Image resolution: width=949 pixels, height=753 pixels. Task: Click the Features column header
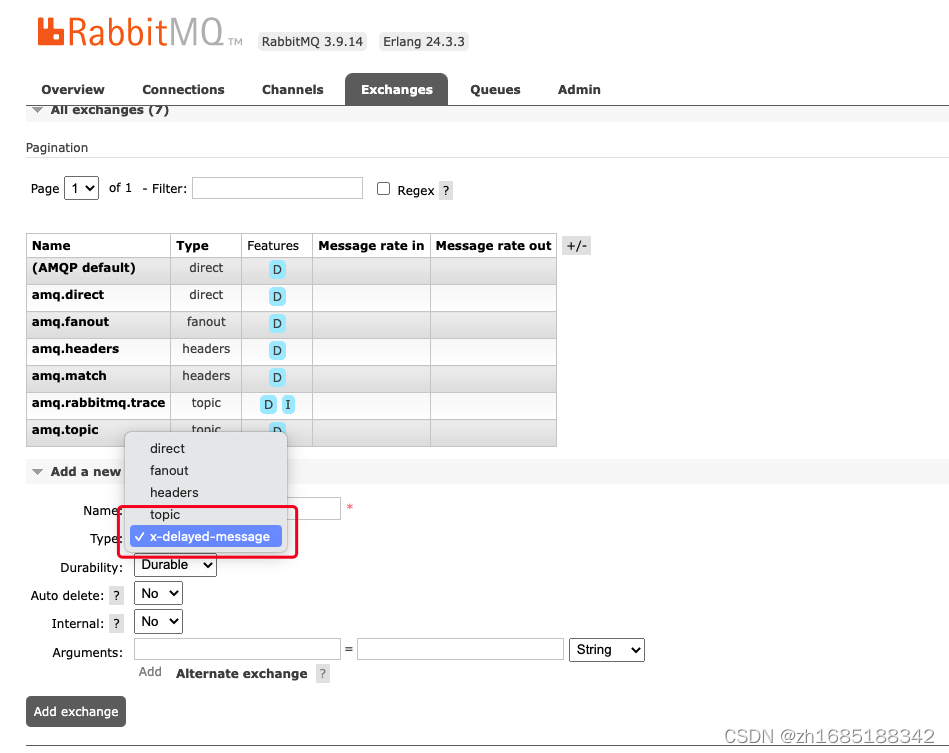pos(273,246)
